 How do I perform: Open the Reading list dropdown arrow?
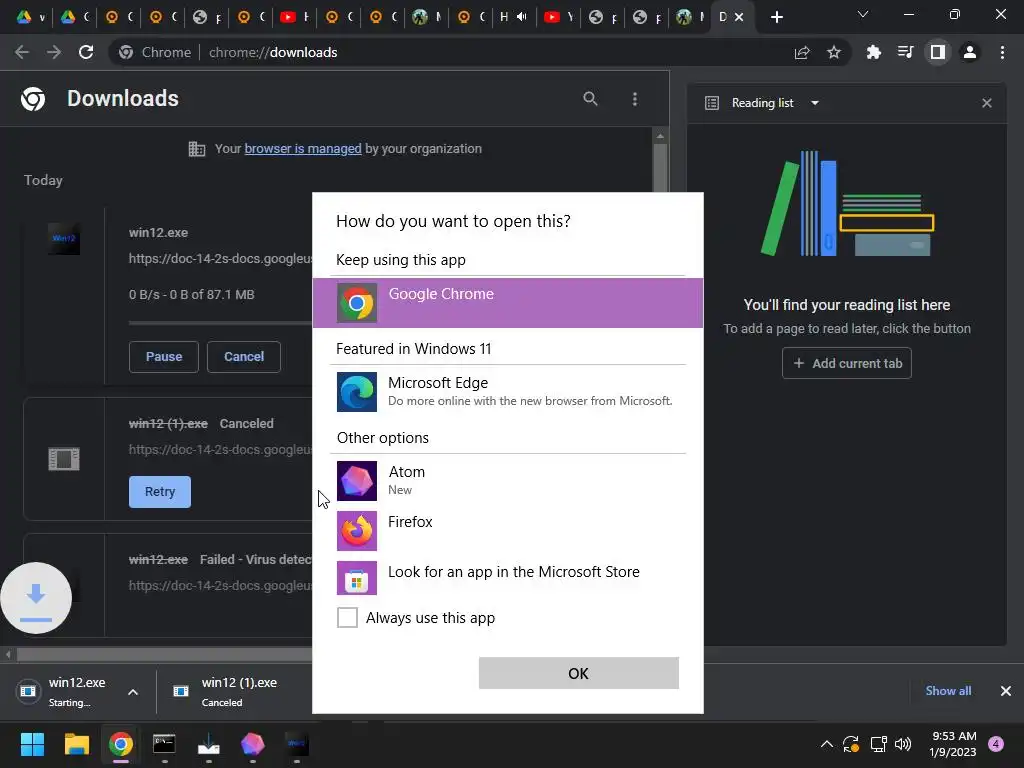tap(814, 103)
